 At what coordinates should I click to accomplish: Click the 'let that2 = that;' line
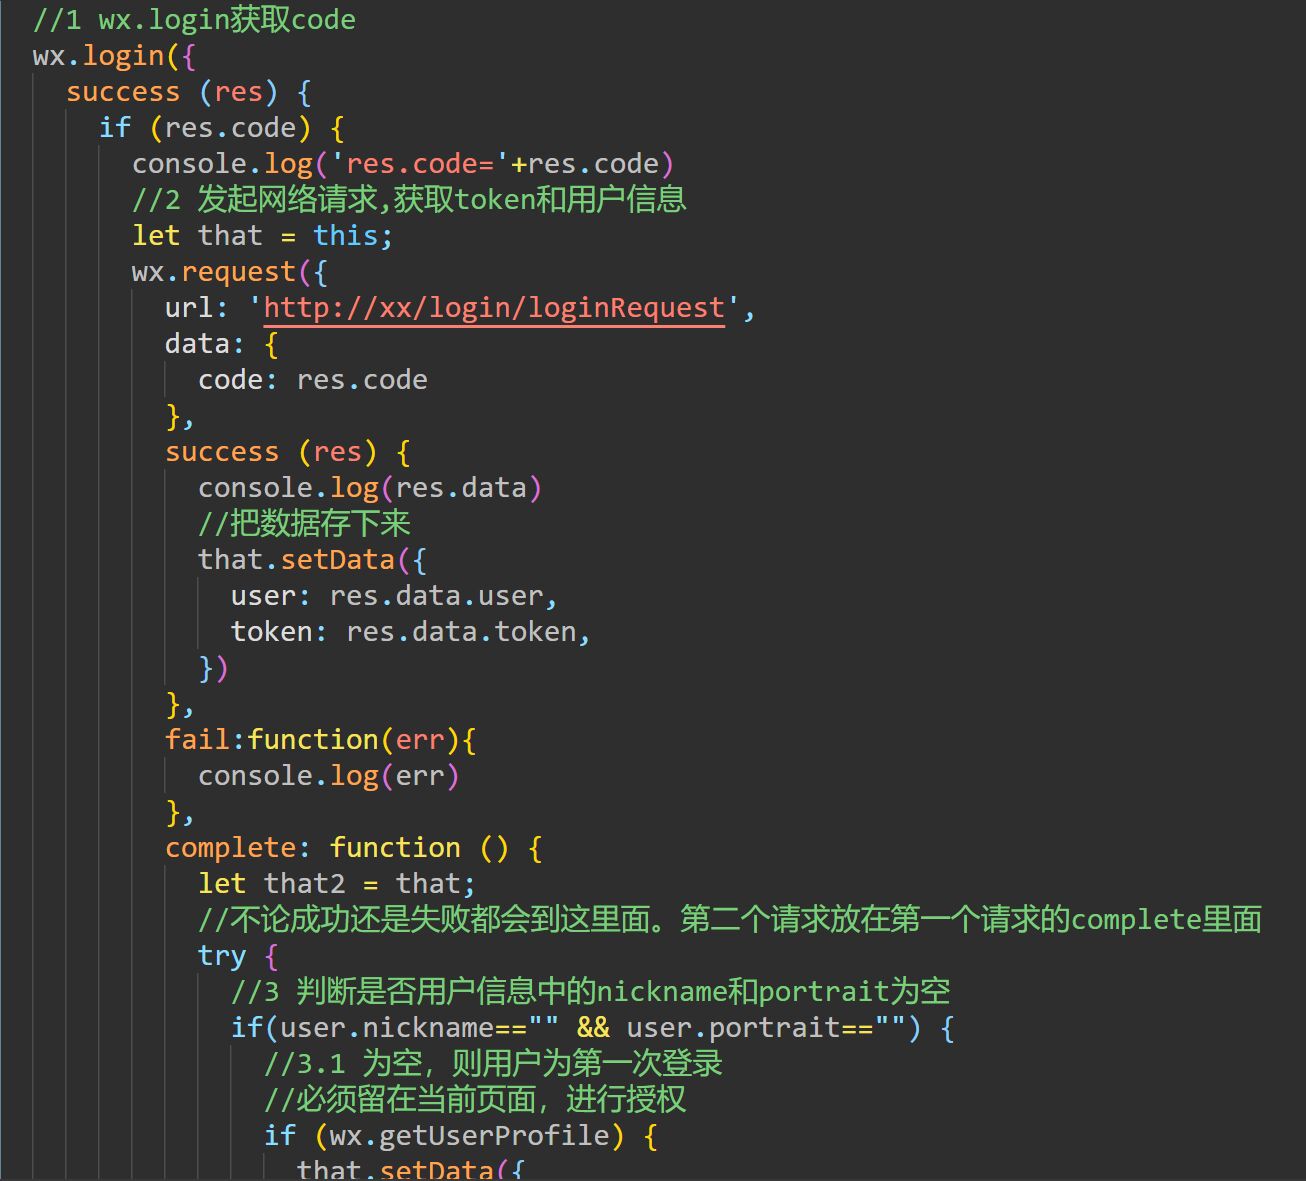pos(337,884)
